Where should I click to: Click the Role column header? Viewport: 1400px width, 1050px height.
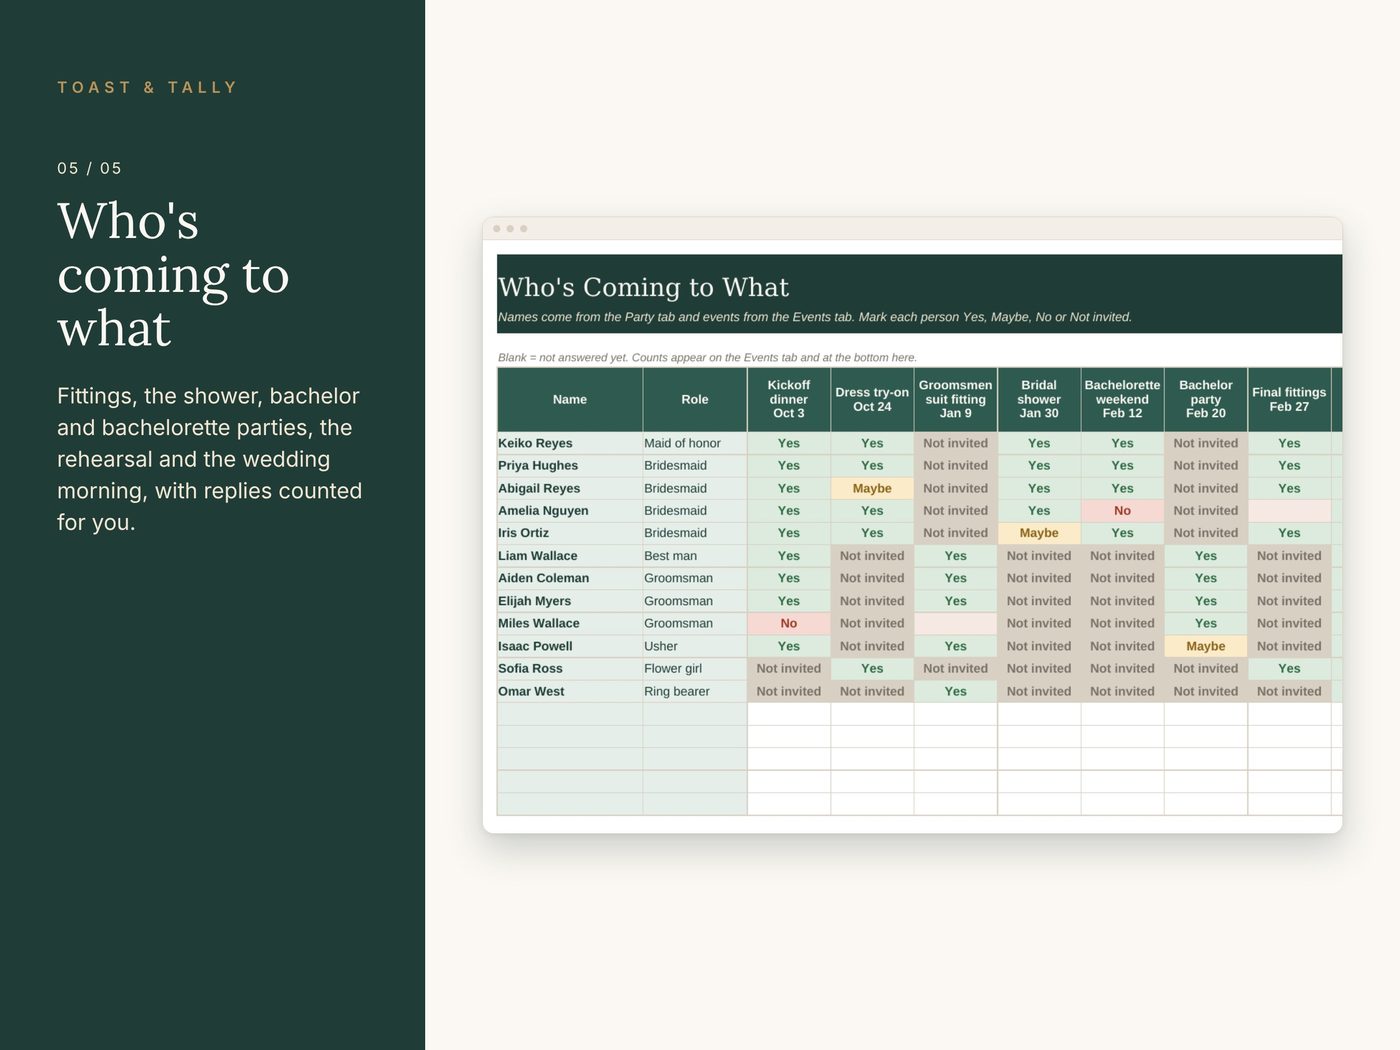pyautogui.click(x=695, y=400)
